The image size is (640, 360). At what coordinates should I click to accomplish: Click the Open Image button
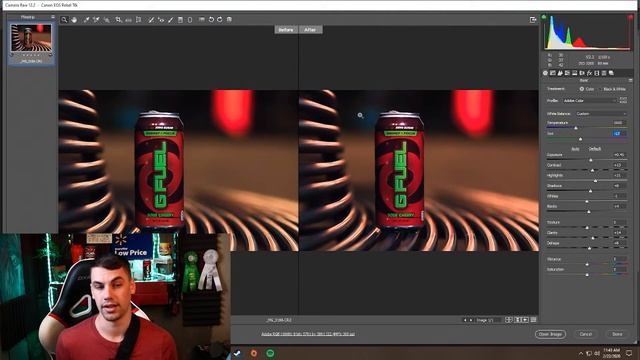pyautogui.click(x=550, y=334)
